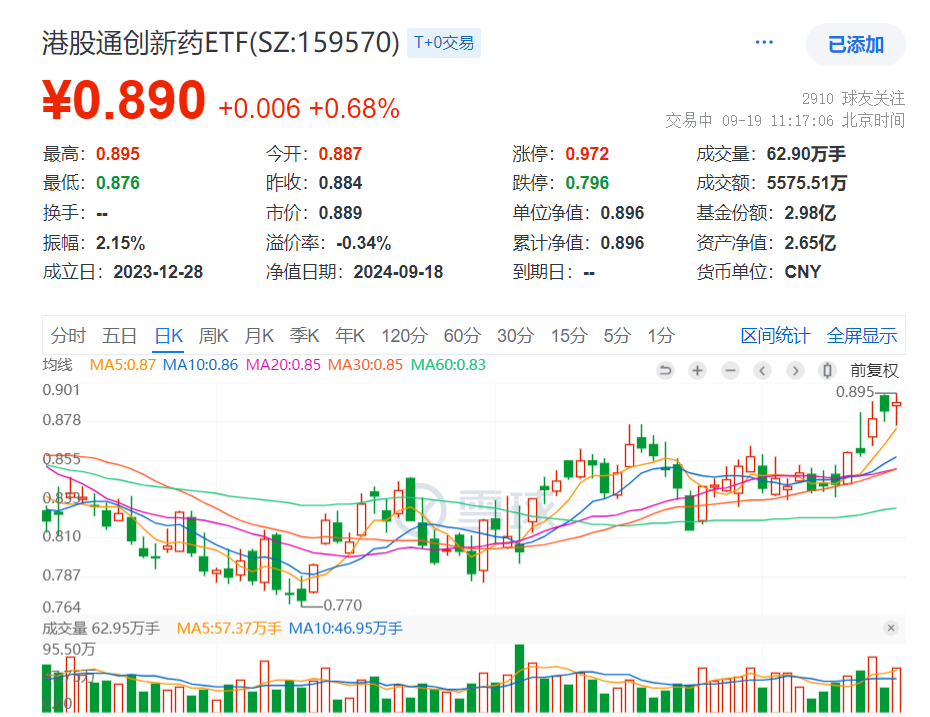Click the 最高 value 0.895
Viewport: 930px width, 717px height.
(117, 154)
